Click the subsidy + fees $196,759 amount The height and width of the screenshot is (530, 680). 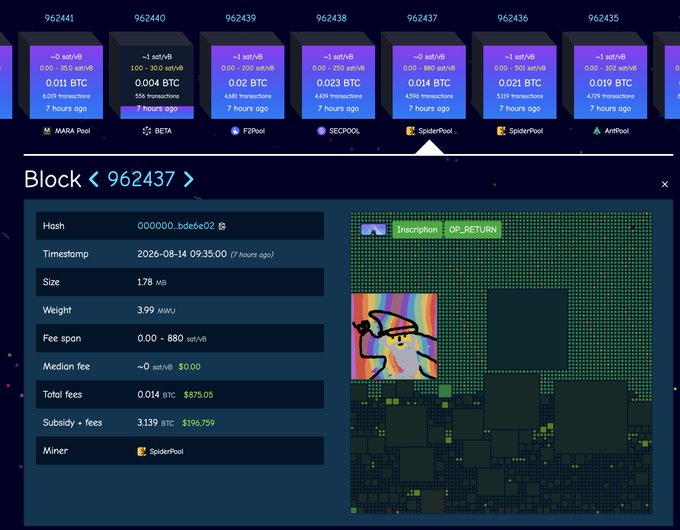[x=198, y=423]
